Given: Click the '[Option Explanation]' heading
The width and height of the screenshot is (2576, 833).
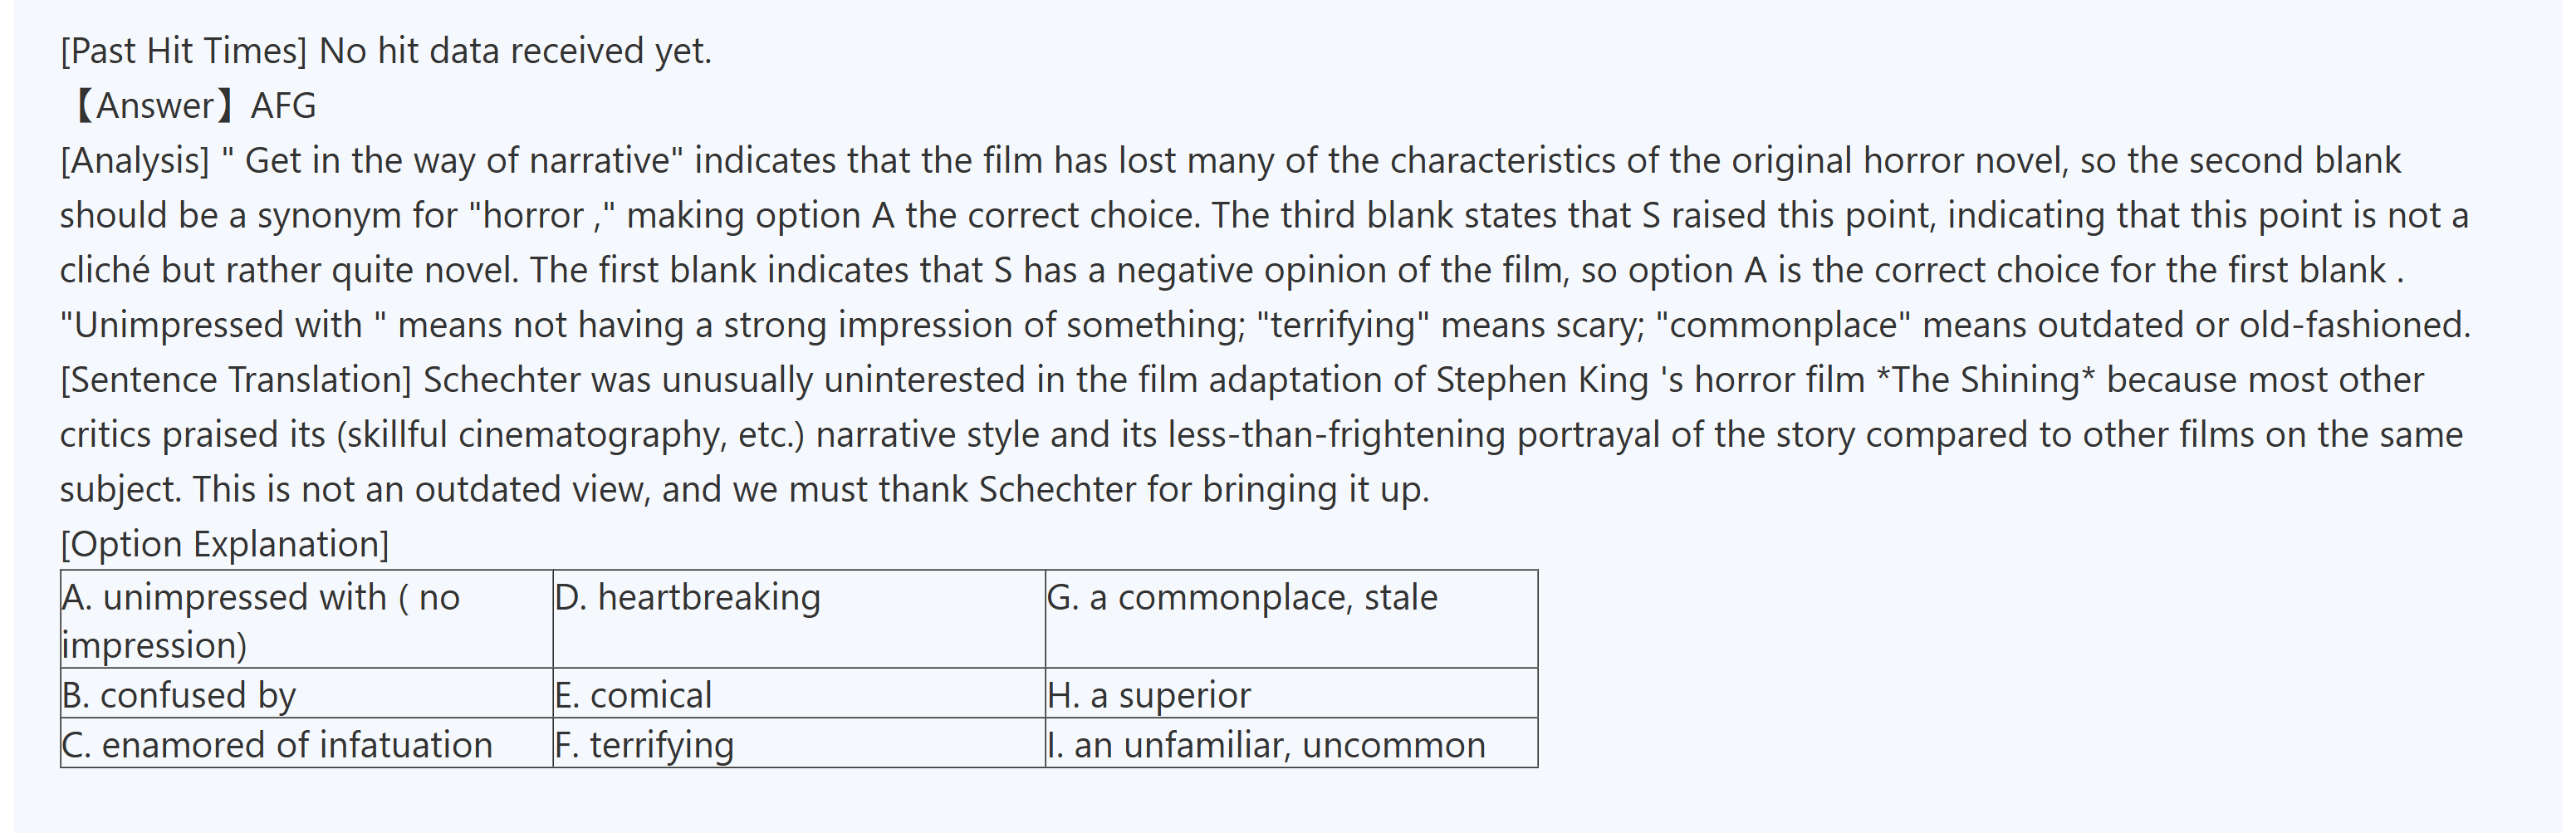Looking at the screenshot, I should point(224,544).
